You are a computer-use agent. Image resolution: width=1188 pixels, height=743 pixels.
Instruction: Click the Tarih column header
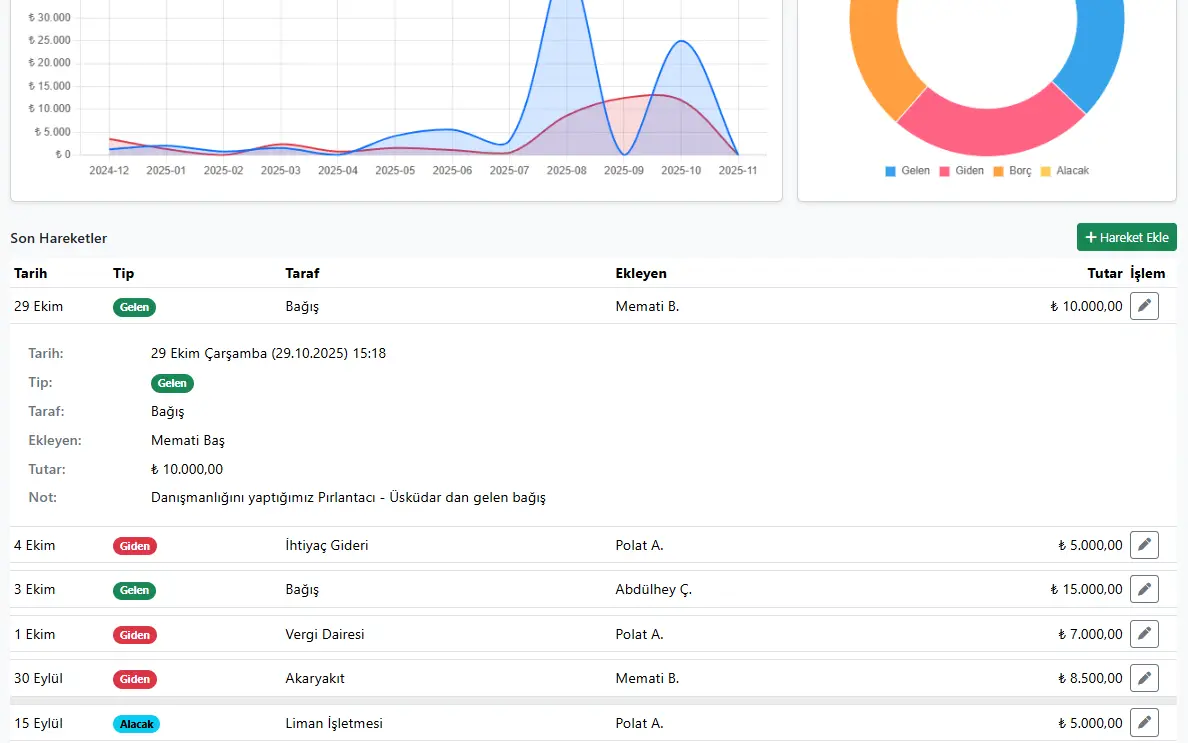tap(31, 273)
